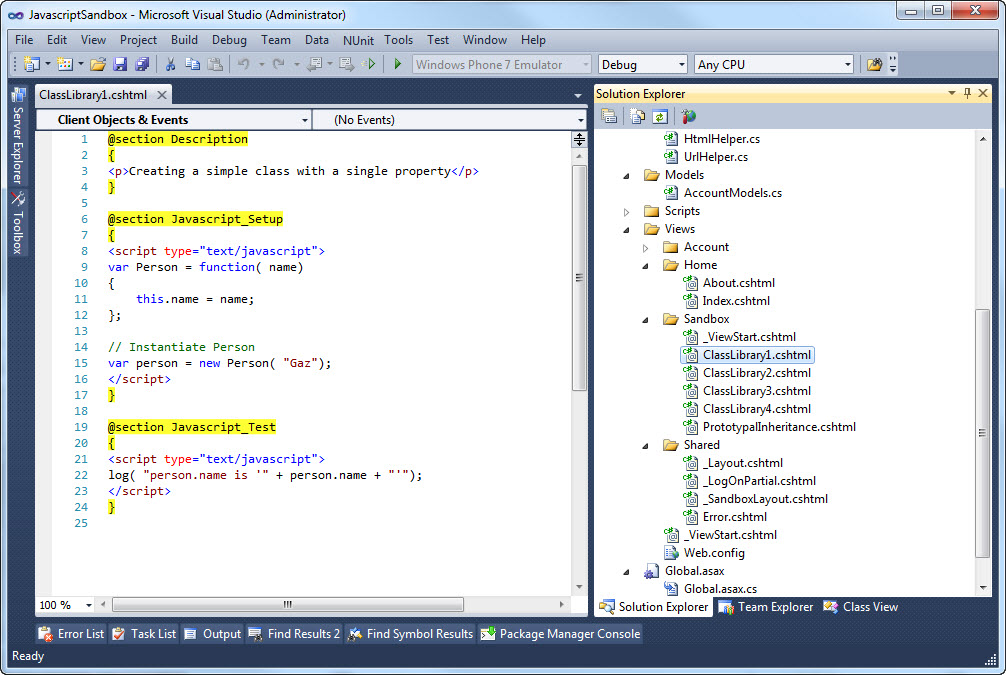The height and width of the screenshot is (675, 1006).
Task: Cut selection using the scissors icon
Action: tap(171, 64)
